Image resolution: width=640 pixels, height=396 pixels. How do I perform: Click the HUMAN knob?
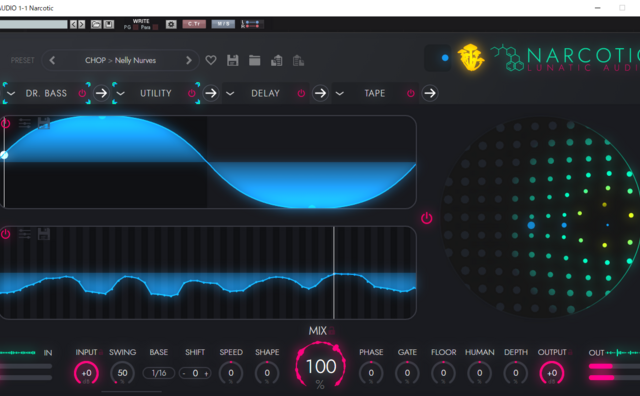(480, 373)
